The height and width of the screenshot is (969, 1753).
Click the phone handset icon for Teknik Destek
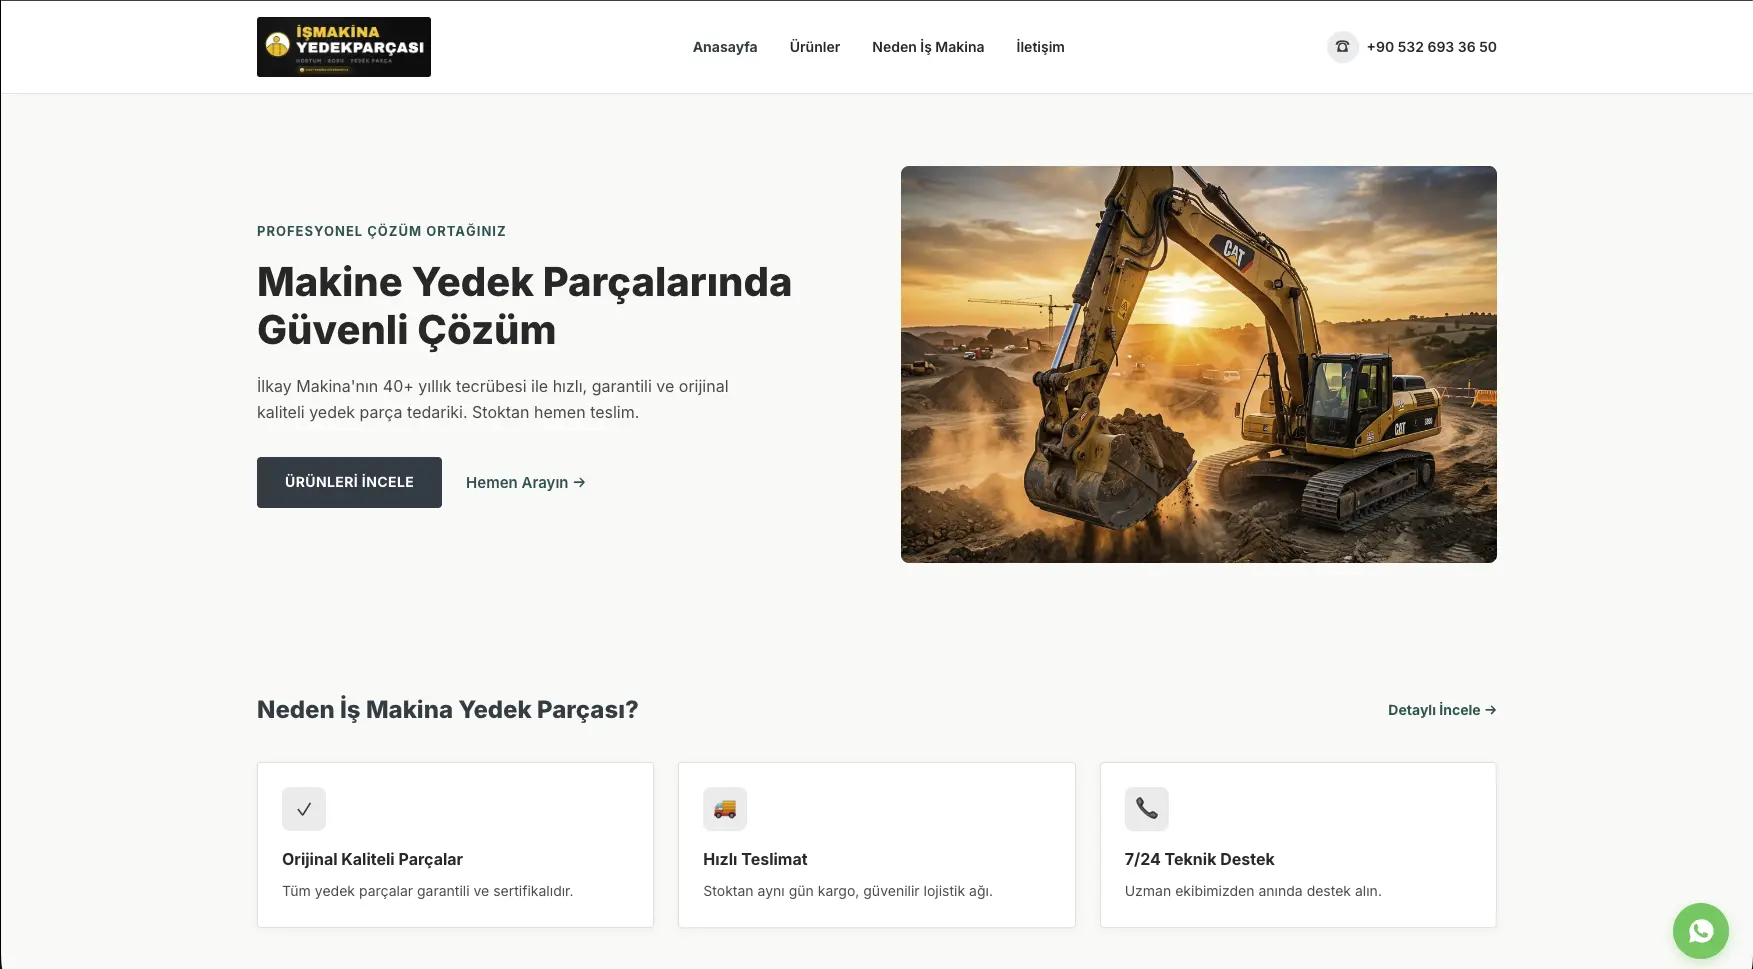1146,809
